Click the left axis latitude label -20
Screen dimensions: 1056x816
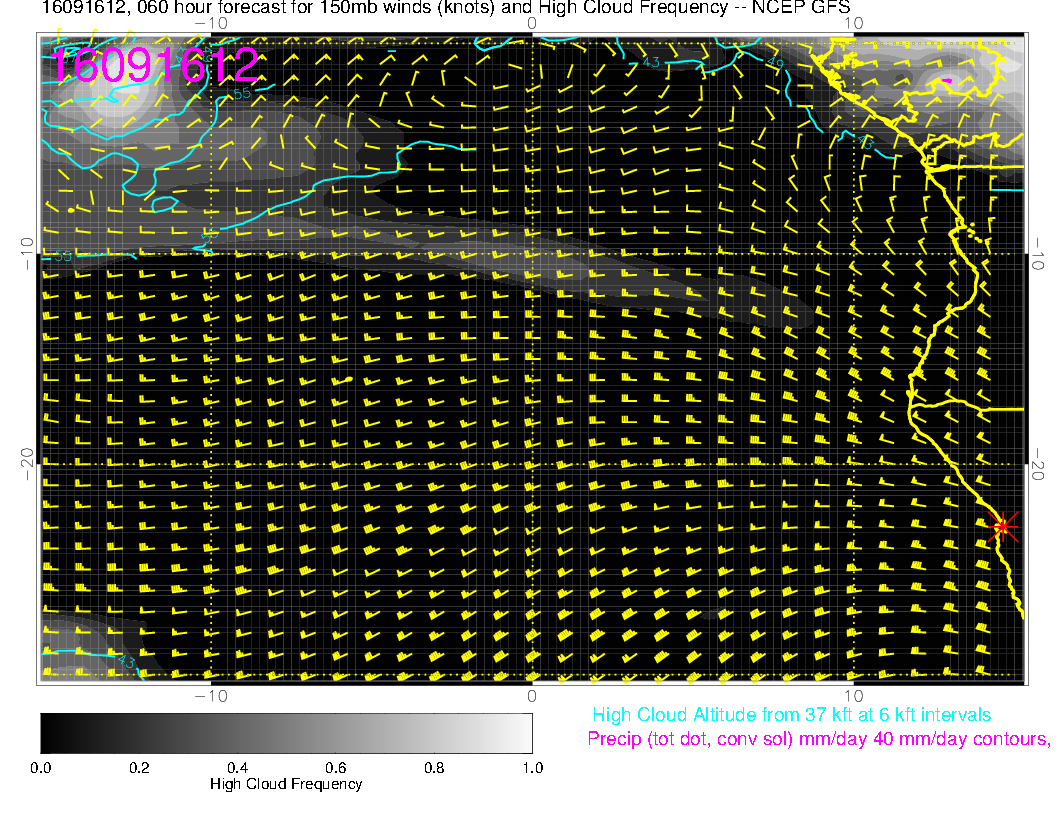click(26, 462)
